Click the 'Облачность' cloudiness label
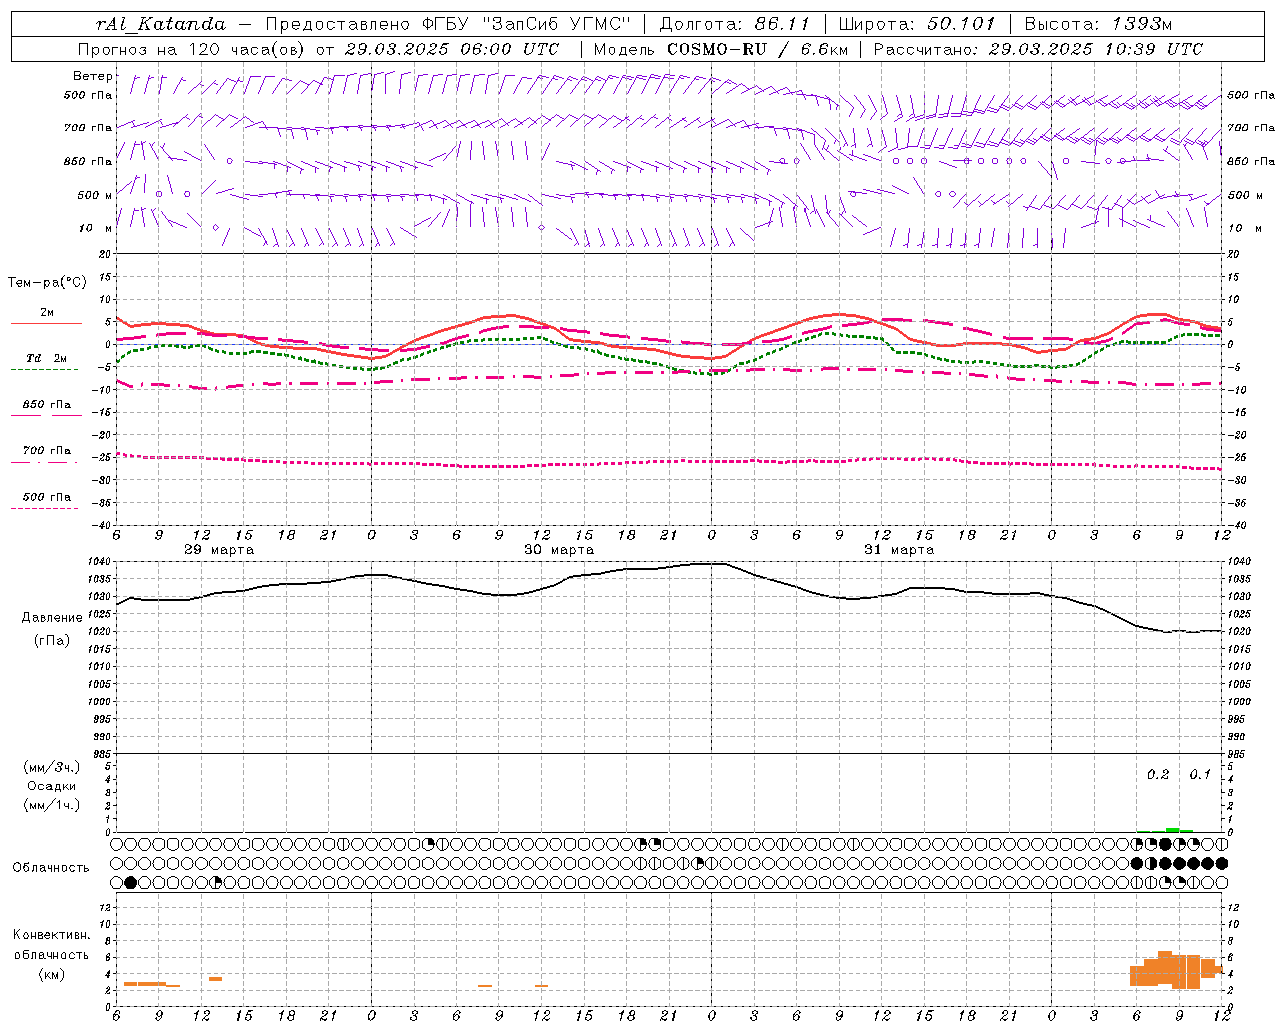Screen dimensions: 1280x1024 click(51, 867)
